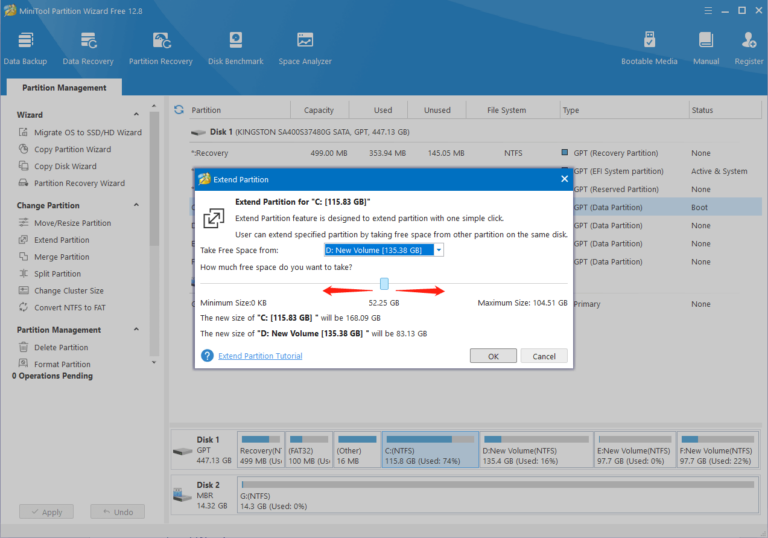
Task: Click the Disk 2 drive icon in the disk map
Action: 182,495
